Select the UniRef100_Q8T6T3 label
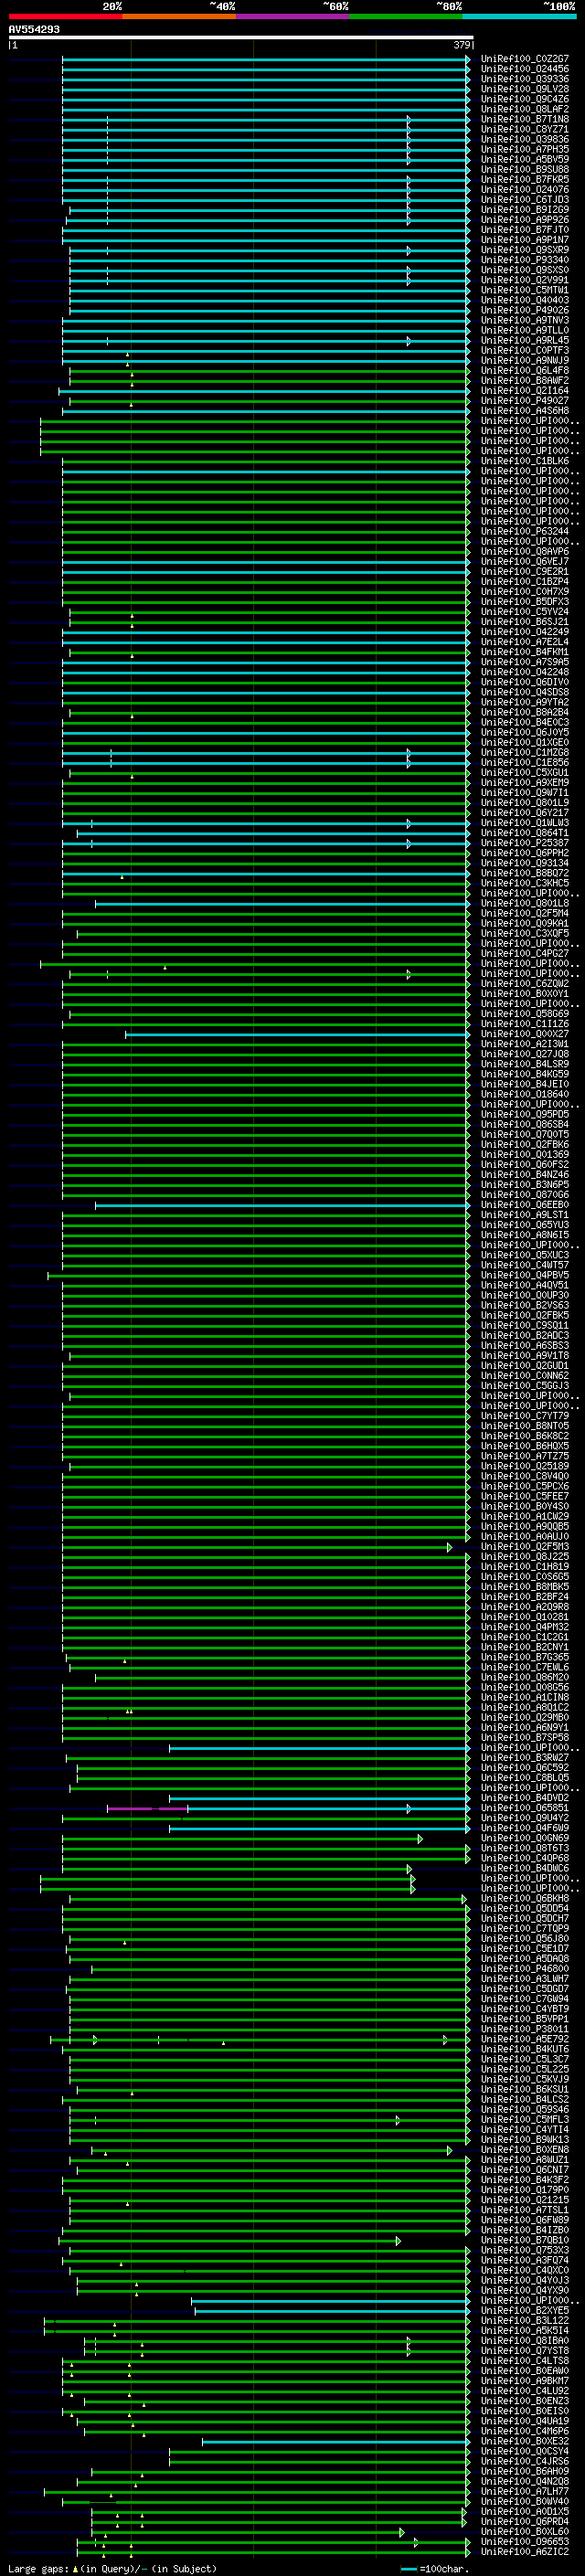Screen dimensions: 585x2576 tap(525, 1848)
